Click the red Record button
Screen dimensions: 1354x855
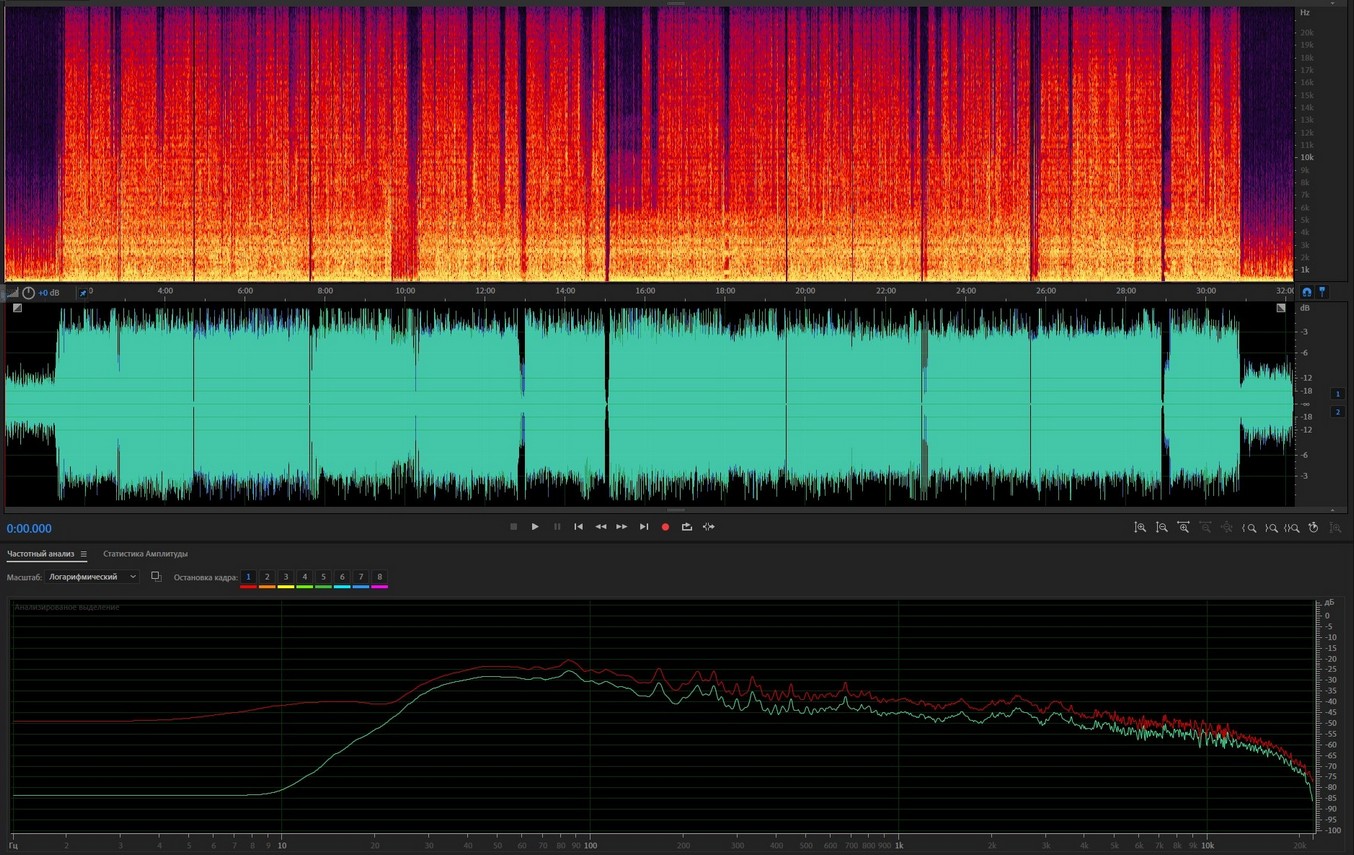(665, 527)
